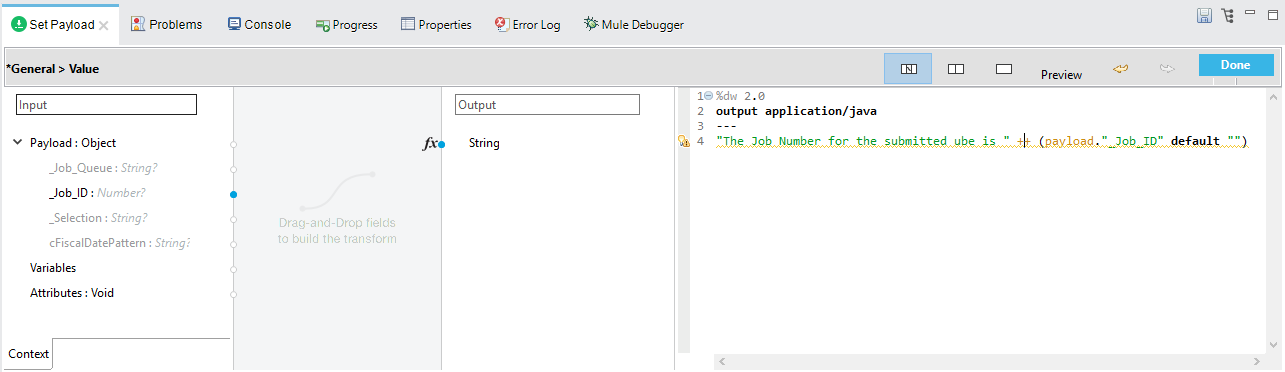Click the _Job_ID mapping connector dot

233,194
